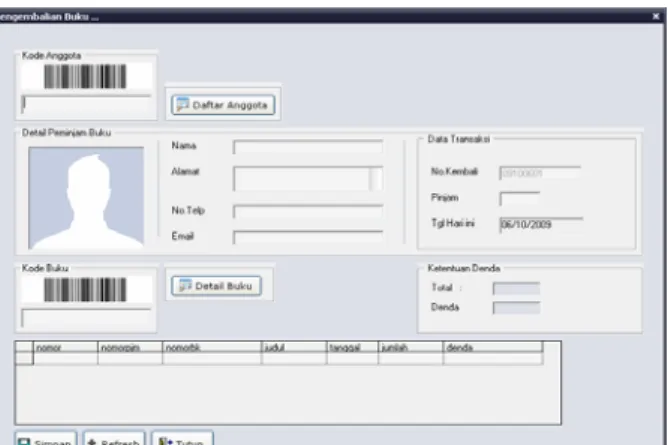Image resolution: width=668 pixels, height=445 pixels.
Task: Click the Detail Buku button
Action: [x=216, y=286]
